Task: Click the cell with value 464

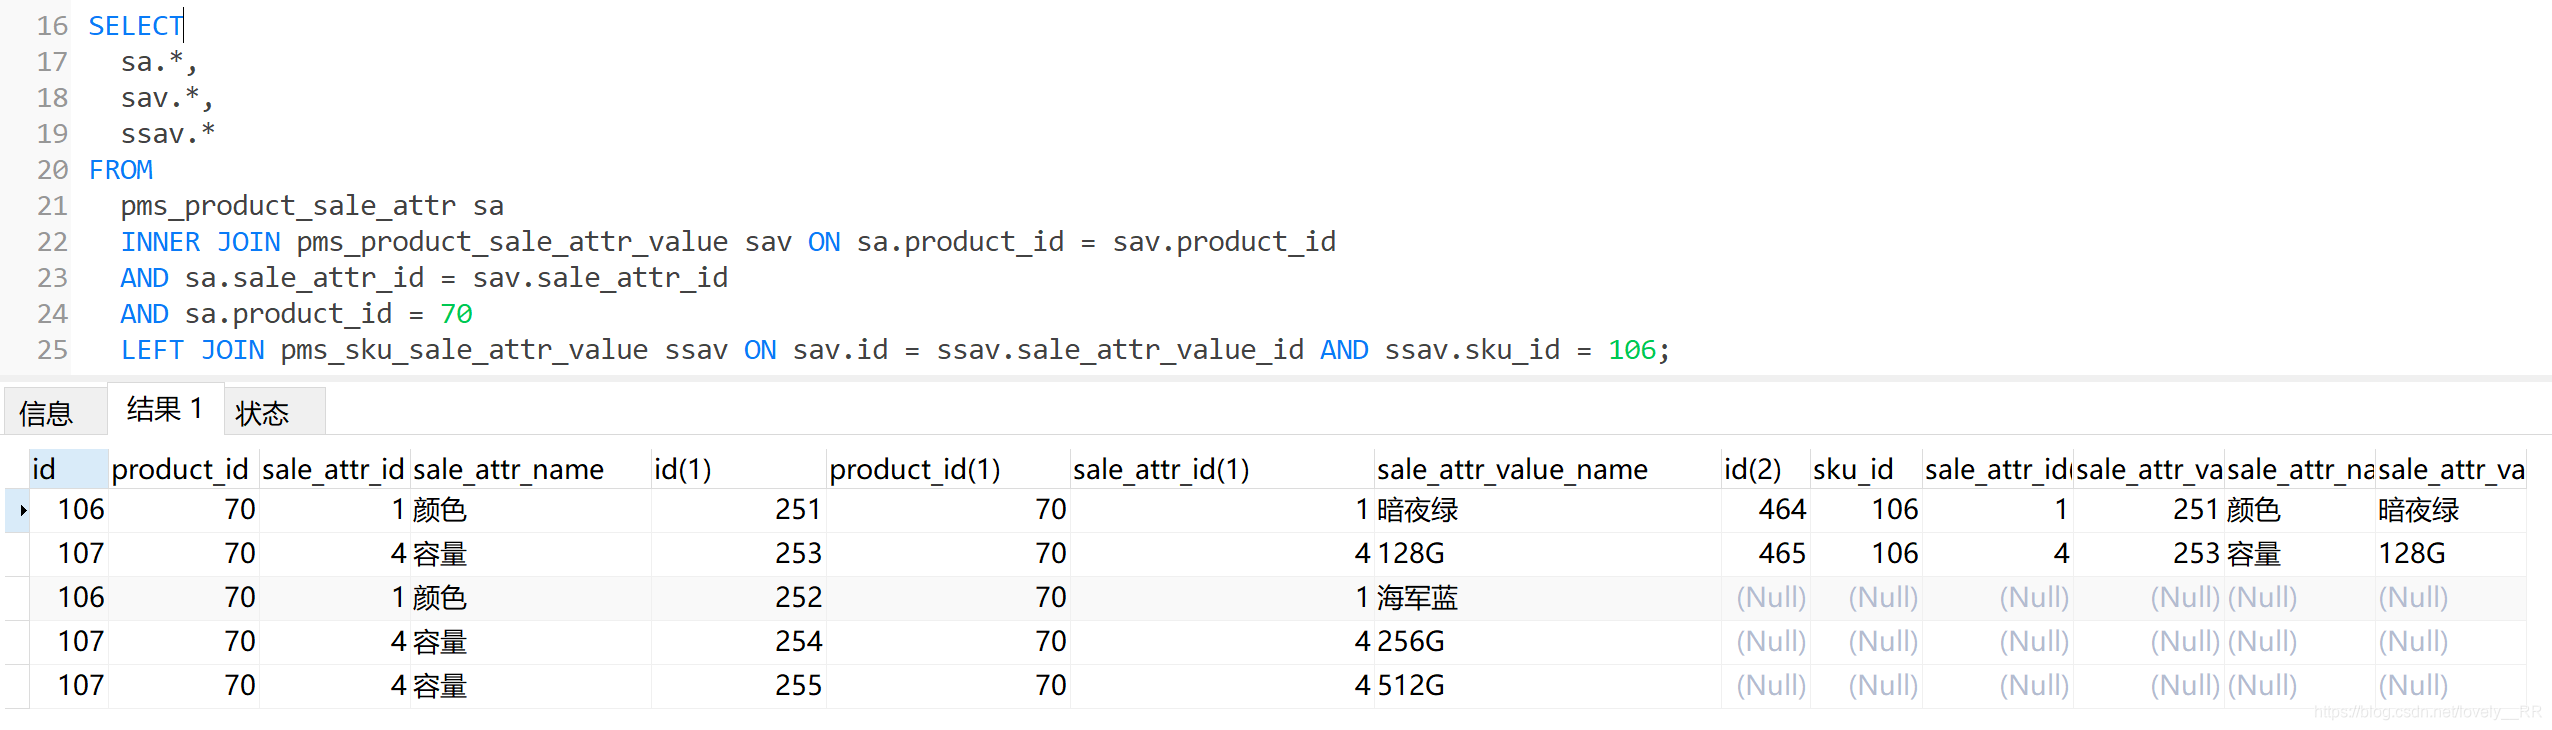Action: (x=1781, y=510)
